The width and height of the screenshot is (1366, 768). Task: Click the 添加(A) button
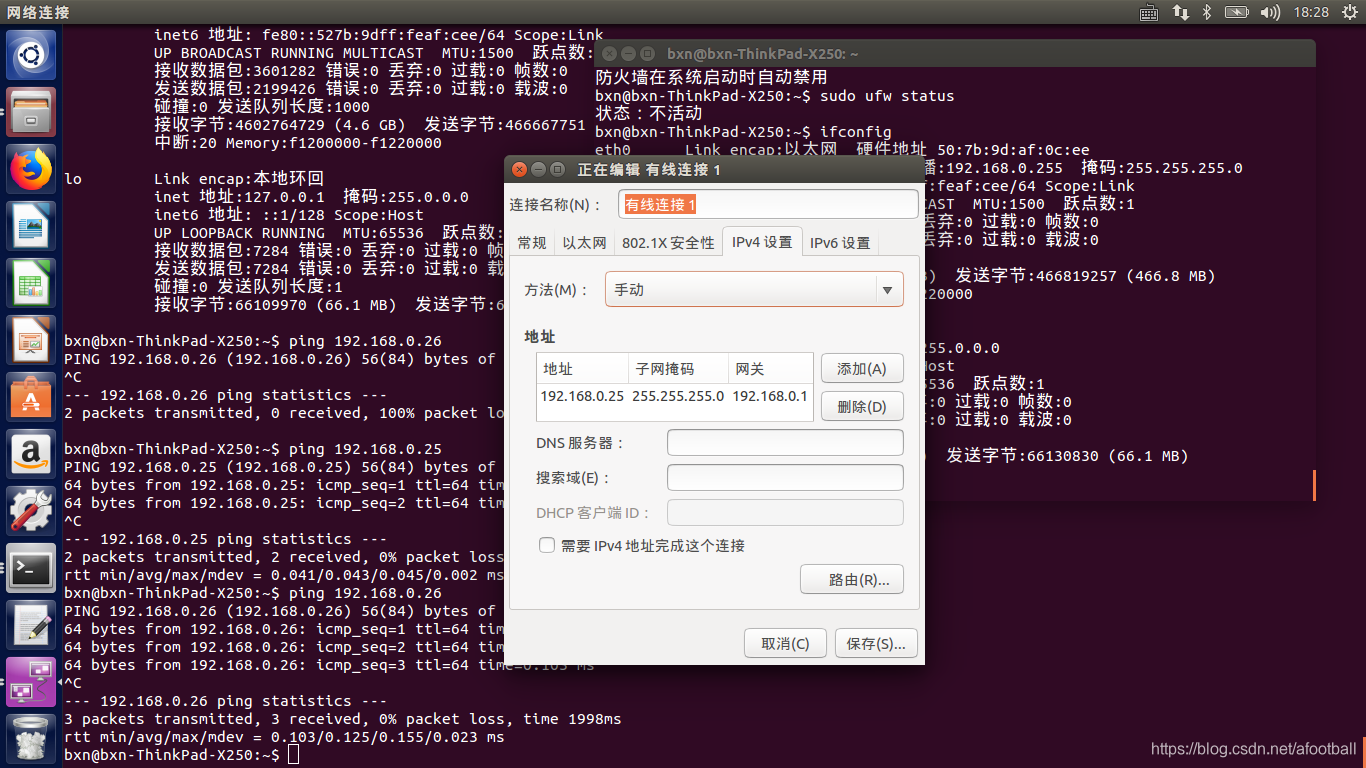coord(862,368)
